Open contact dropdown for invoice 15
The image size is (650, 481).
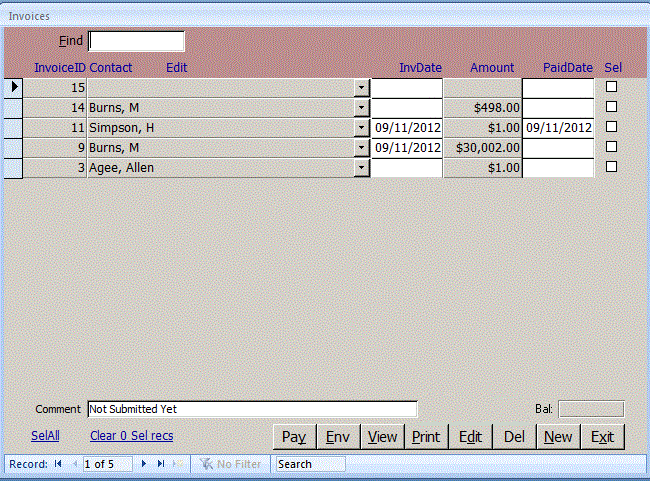point(361,88)
